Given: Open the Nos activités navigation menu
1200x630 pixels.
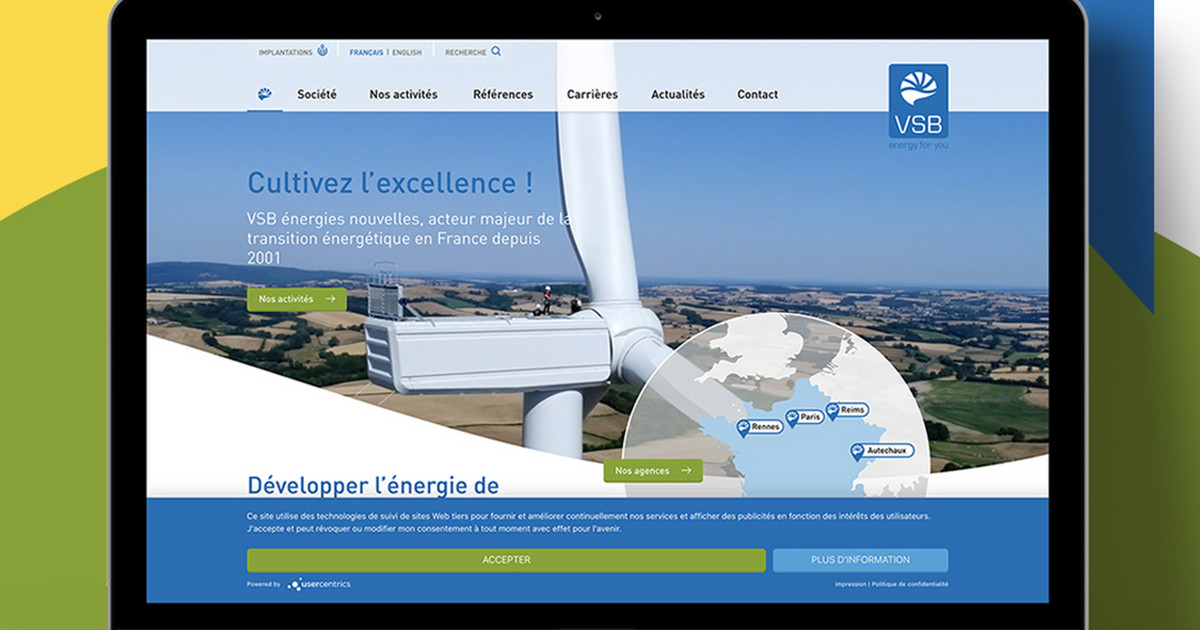Looking at the screenshot, I should point(403,94).
